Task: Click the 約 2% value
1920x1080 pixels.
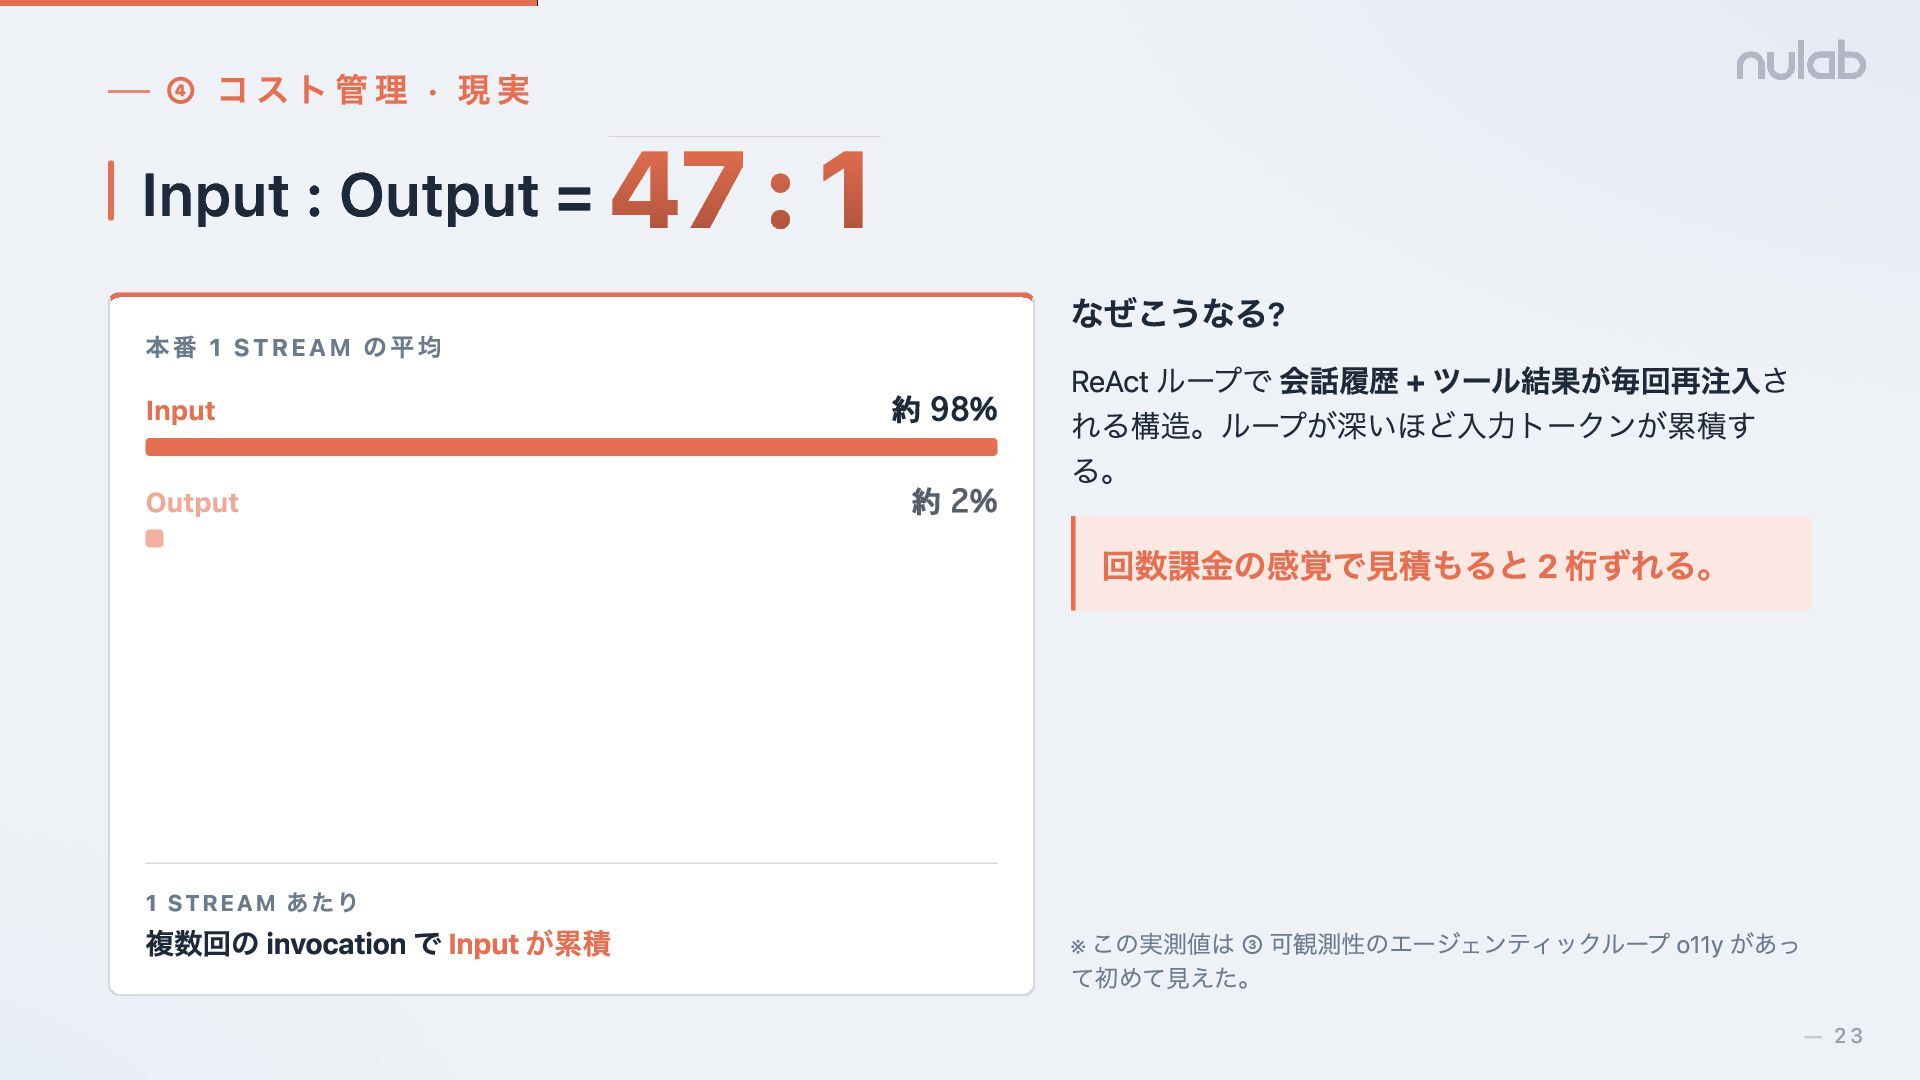Action: [953, 502]
